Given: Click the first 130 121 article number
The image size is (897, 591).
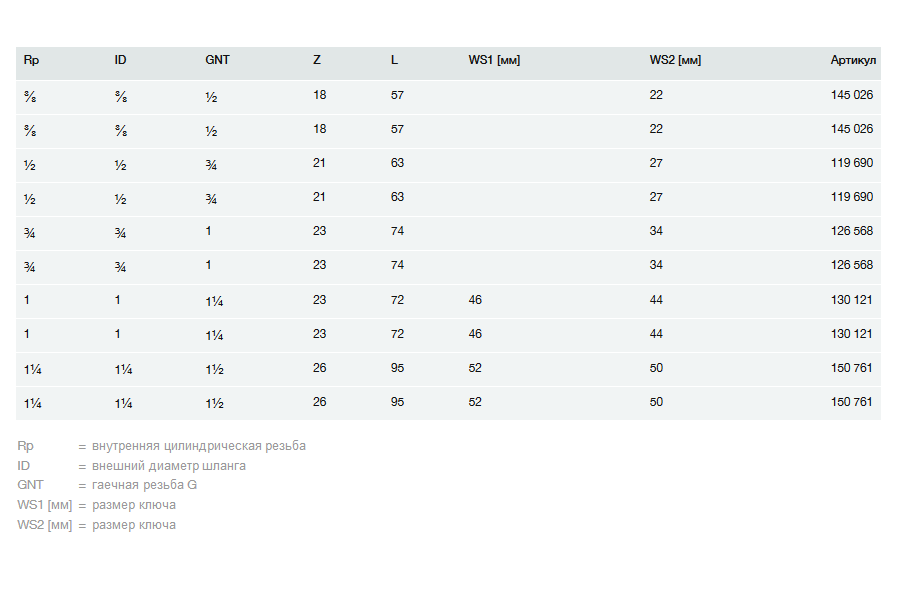Looking at the screenshot, I should pos(851,300).
